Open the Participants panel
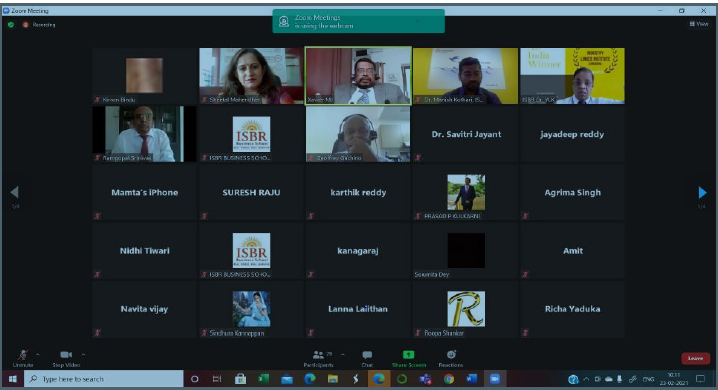718x390 pixels. (x=319, y=358)
